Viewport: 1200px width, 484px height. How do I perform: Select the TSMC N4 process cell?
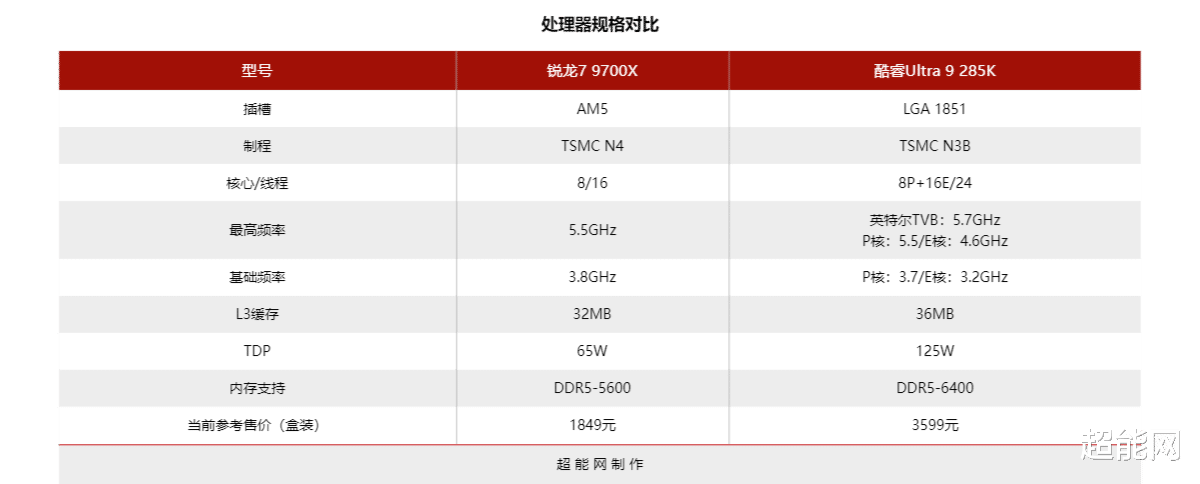592,146
